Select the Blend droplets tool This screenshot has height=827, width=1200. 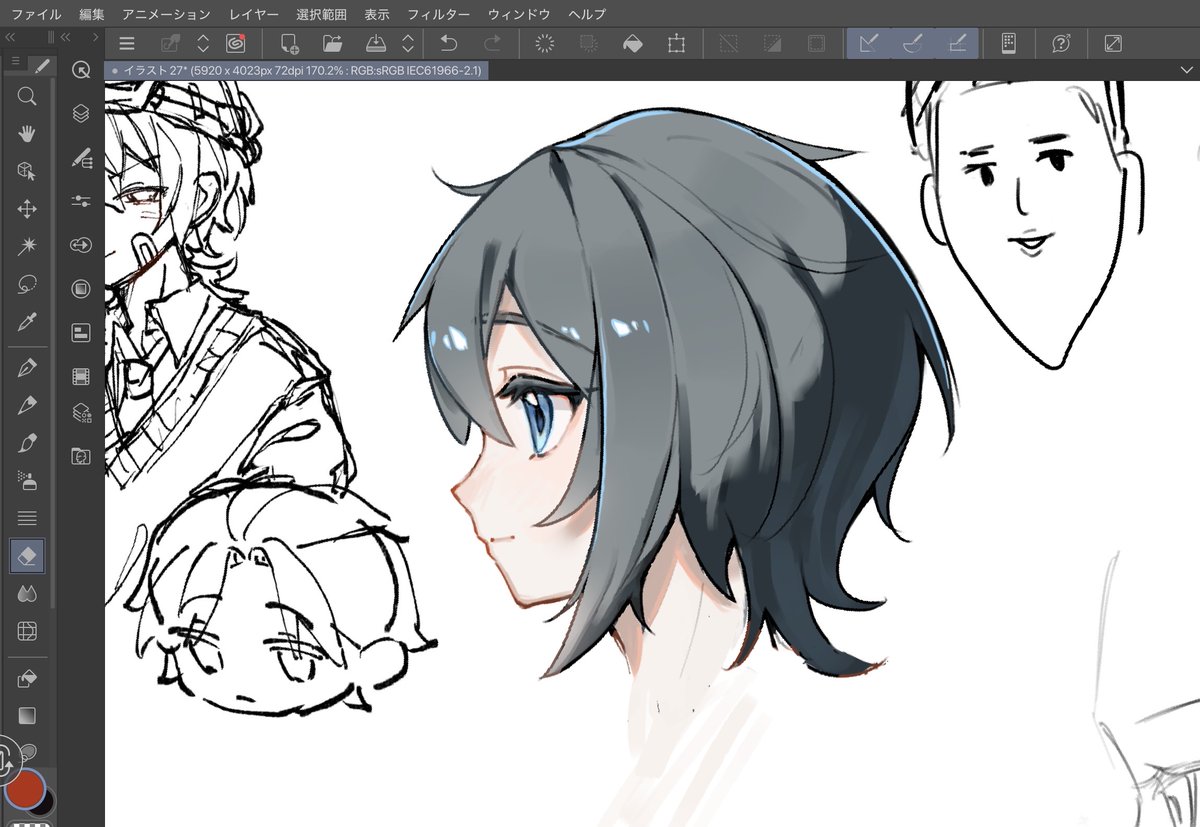tap(27, 593)
